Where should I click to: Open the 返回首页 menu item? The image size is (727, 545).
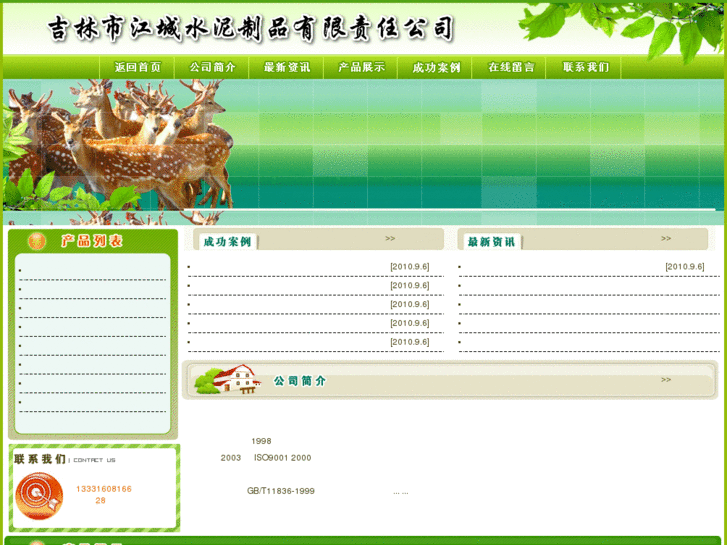coord(137,67)
